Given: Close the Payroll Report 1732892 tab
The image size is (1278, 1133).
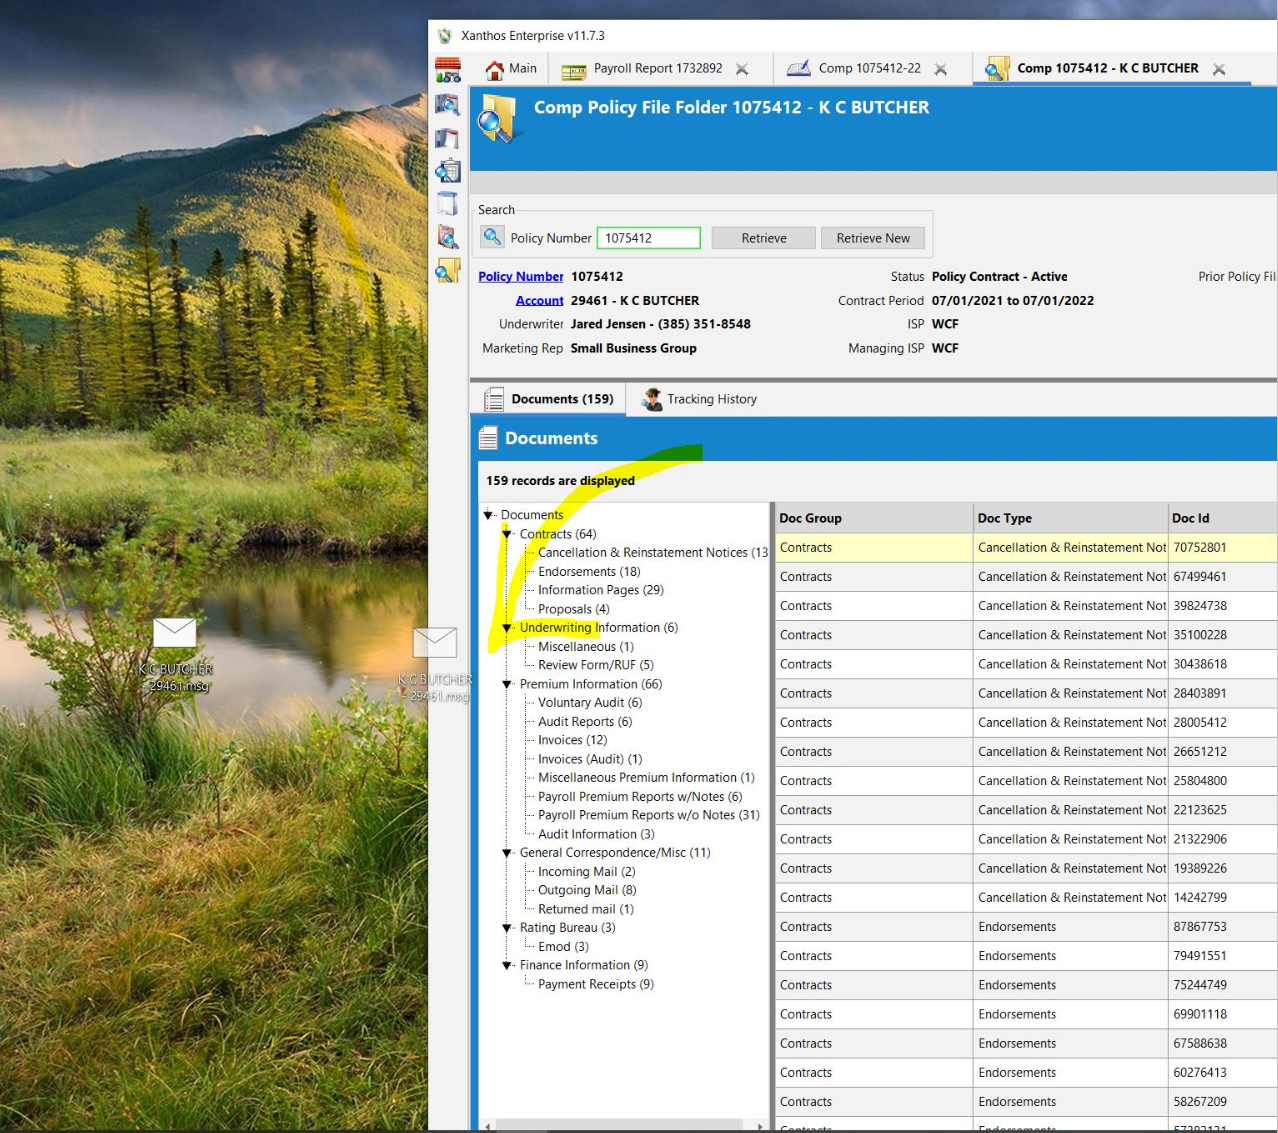Looking at the screenshot, I should pos(742,69).
